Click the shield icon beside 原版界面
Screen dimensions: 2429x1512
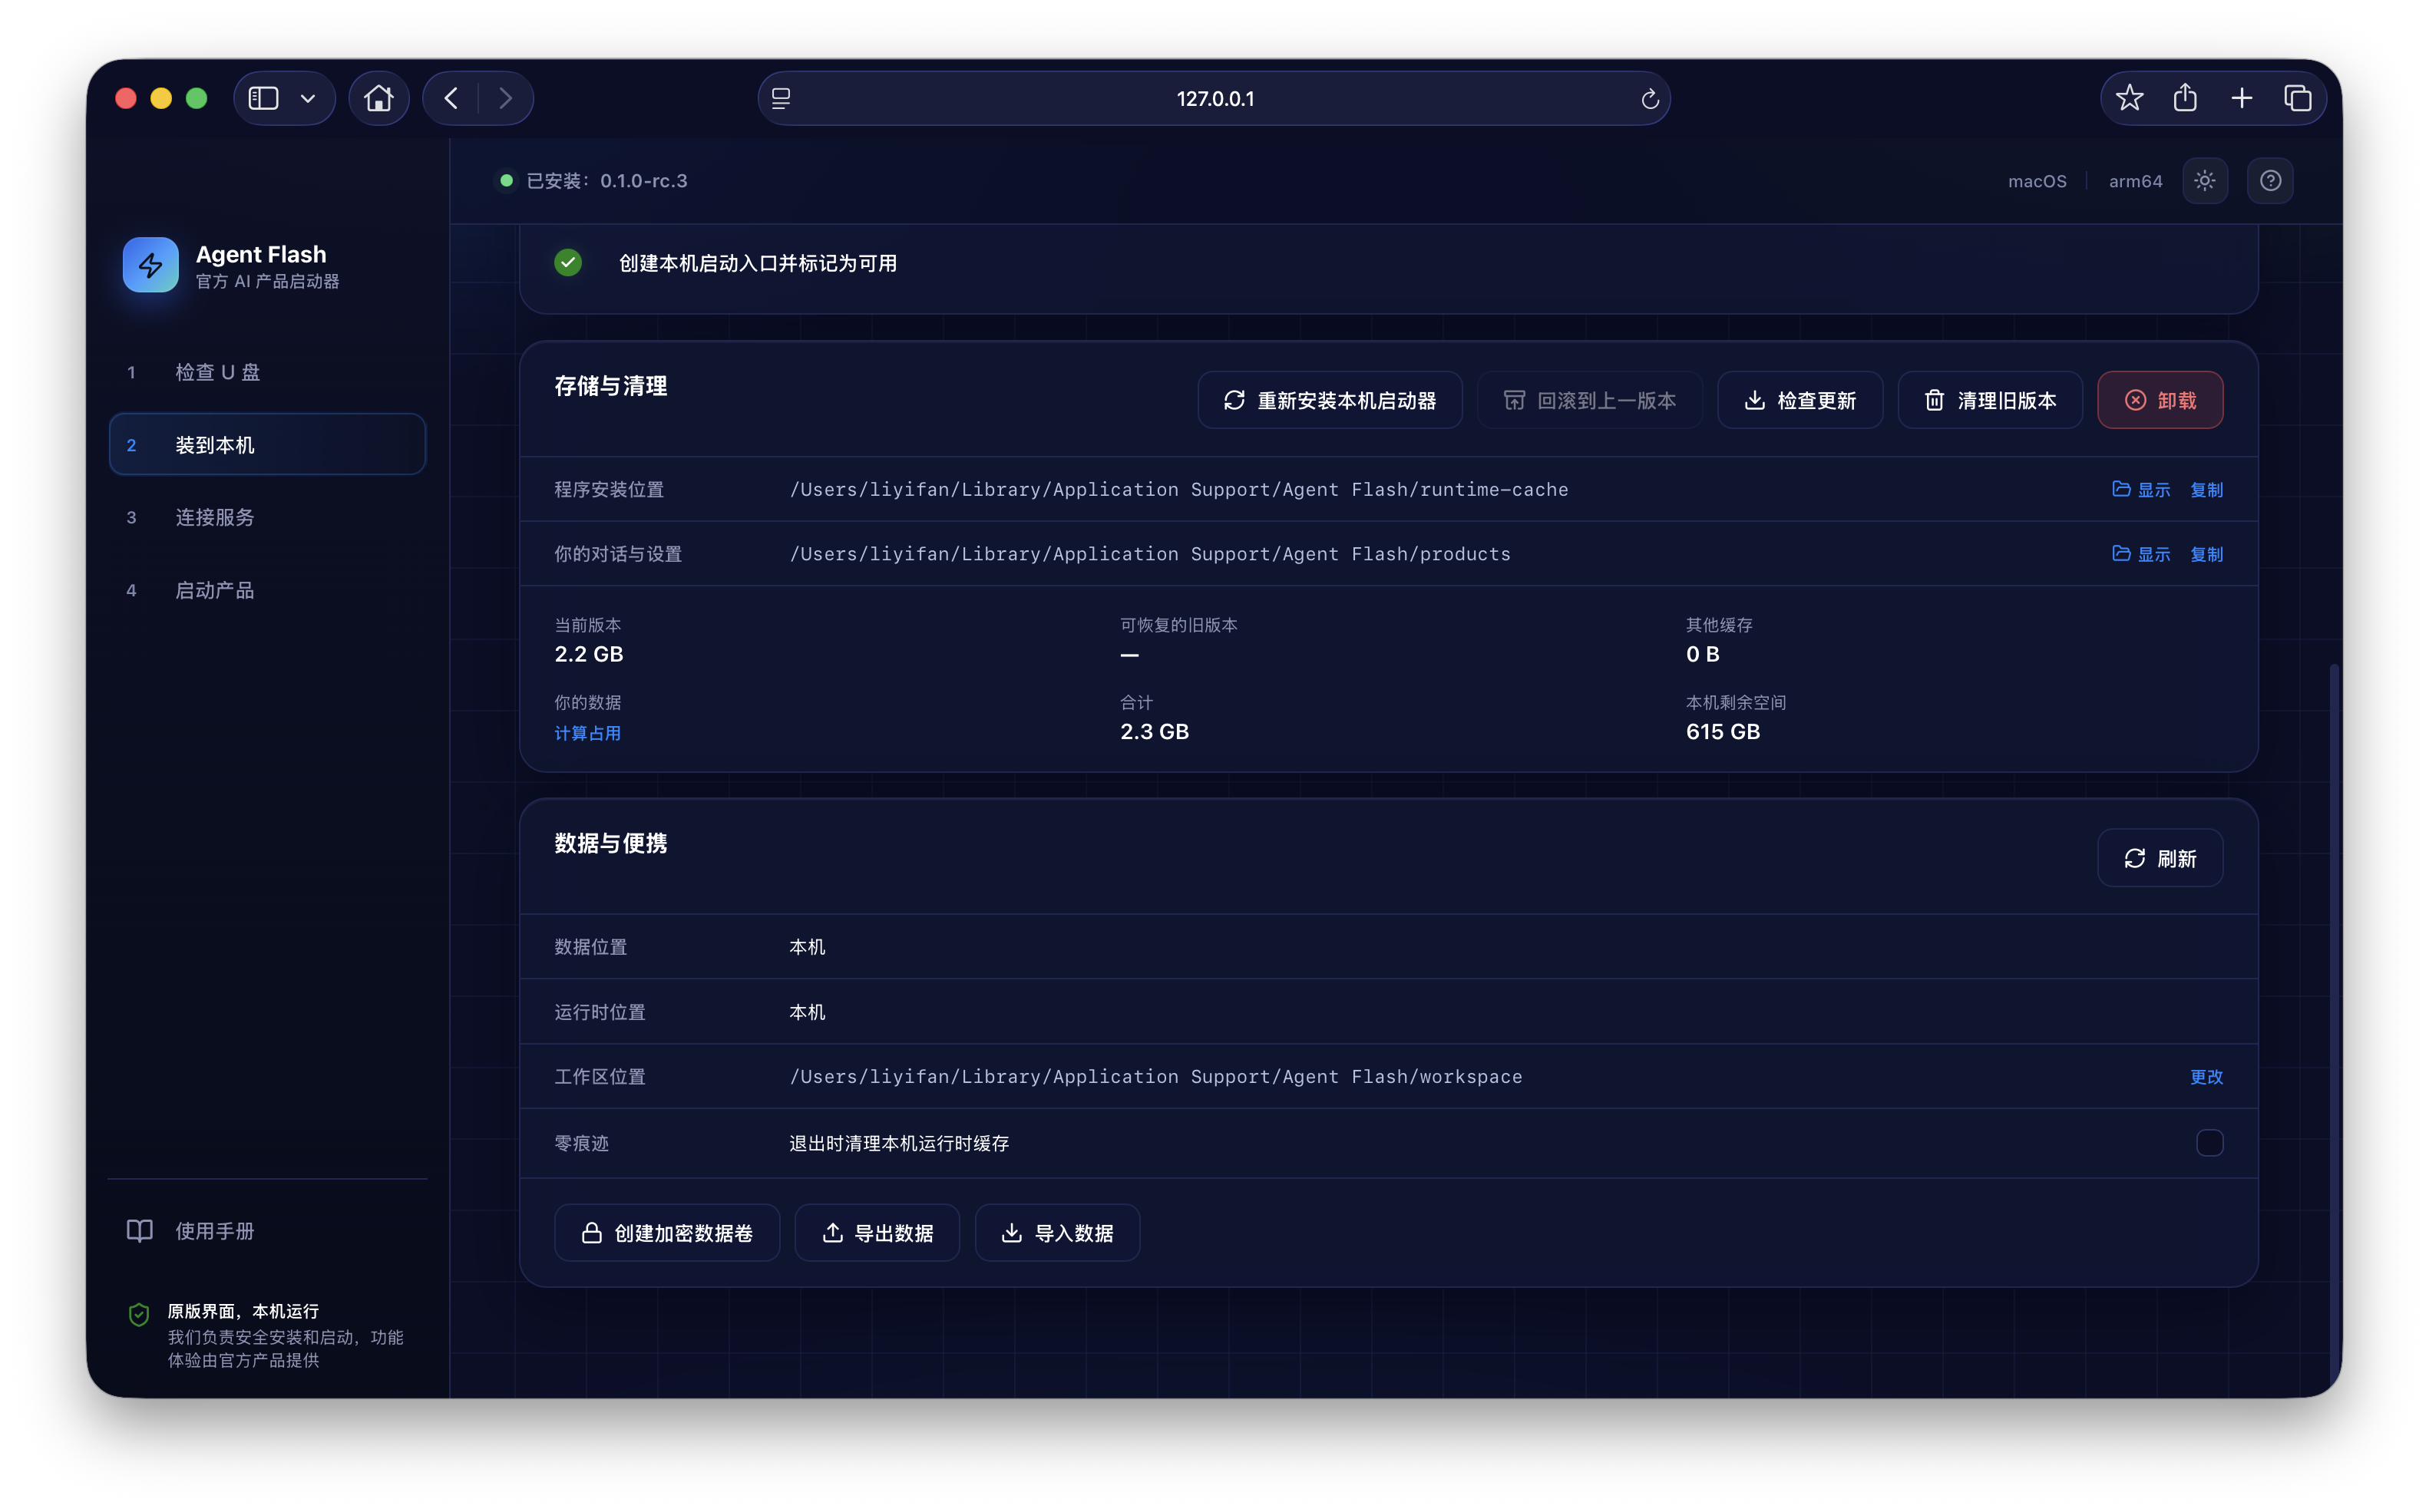(139, 1313)
